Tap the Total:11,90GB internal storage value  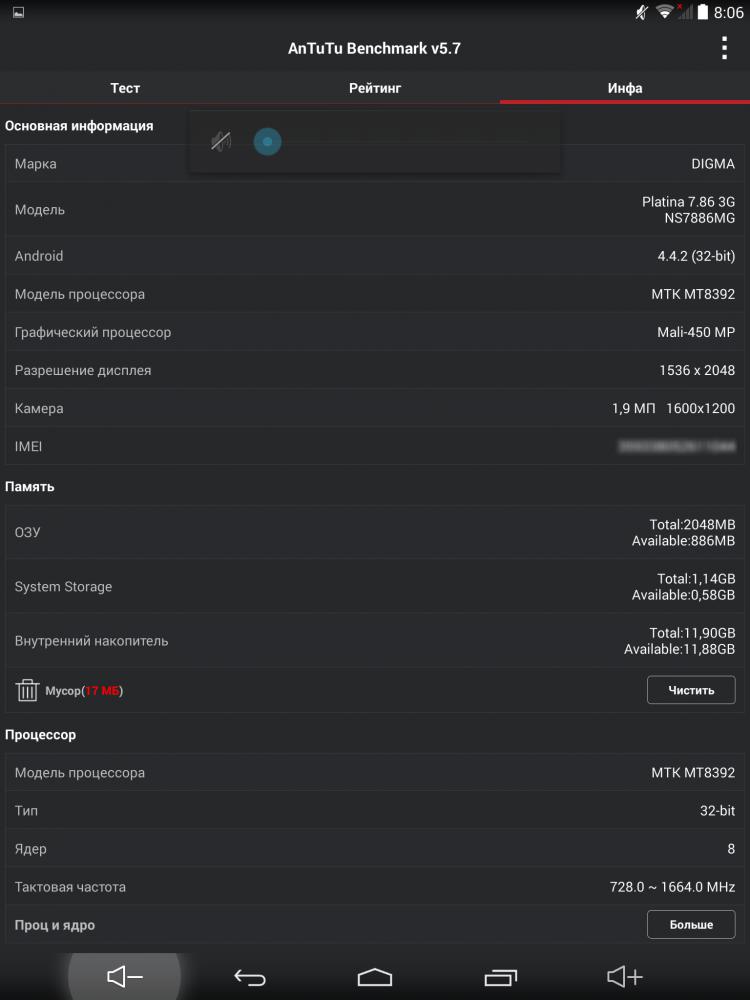click(692, 633)
